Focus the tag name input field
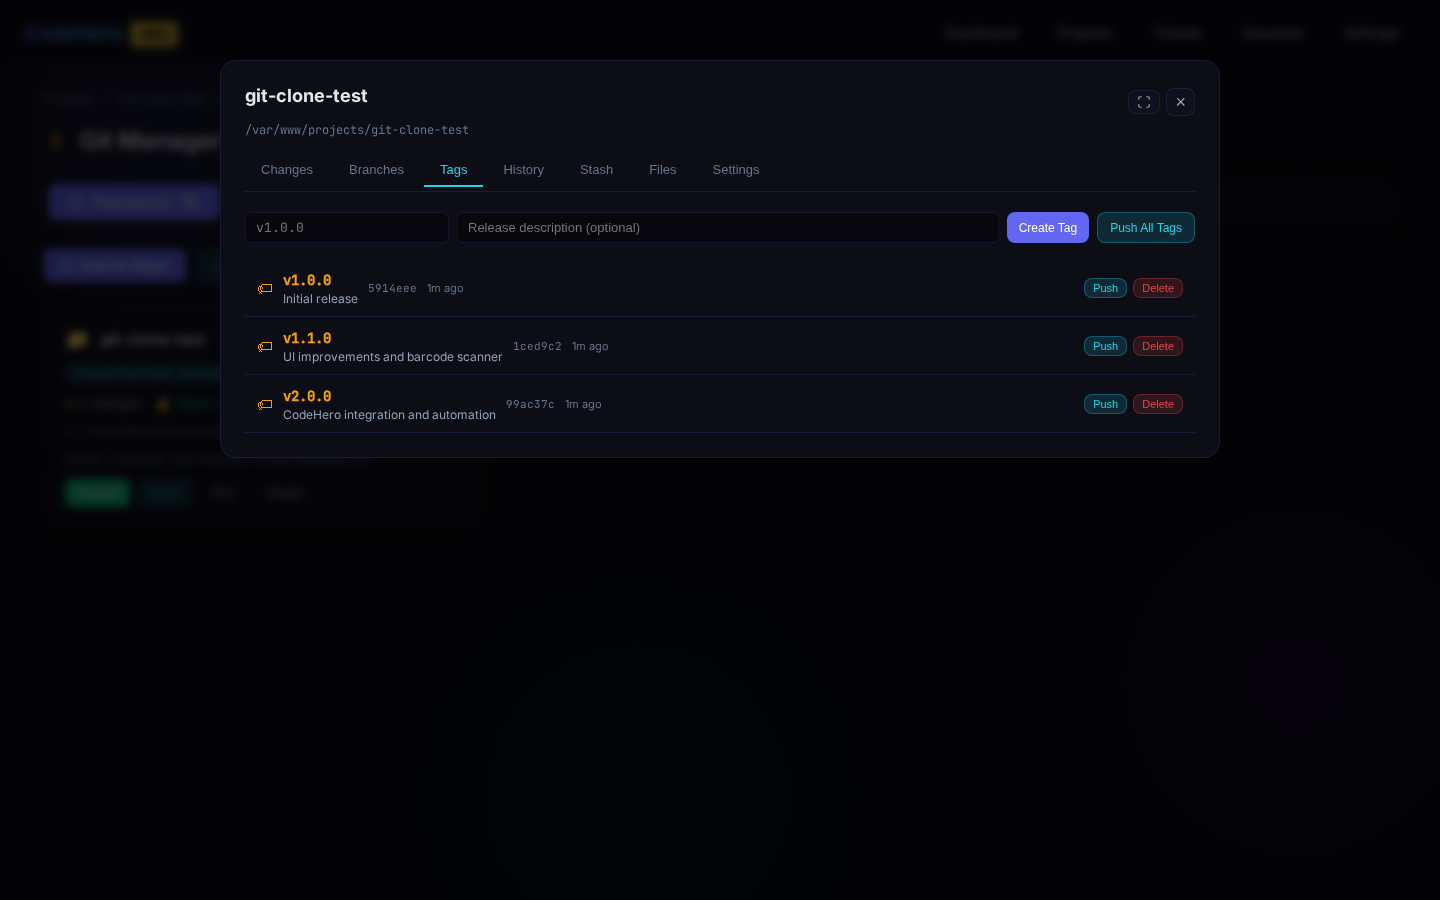This screenshot has height=900, width=1440. point(346,228)
